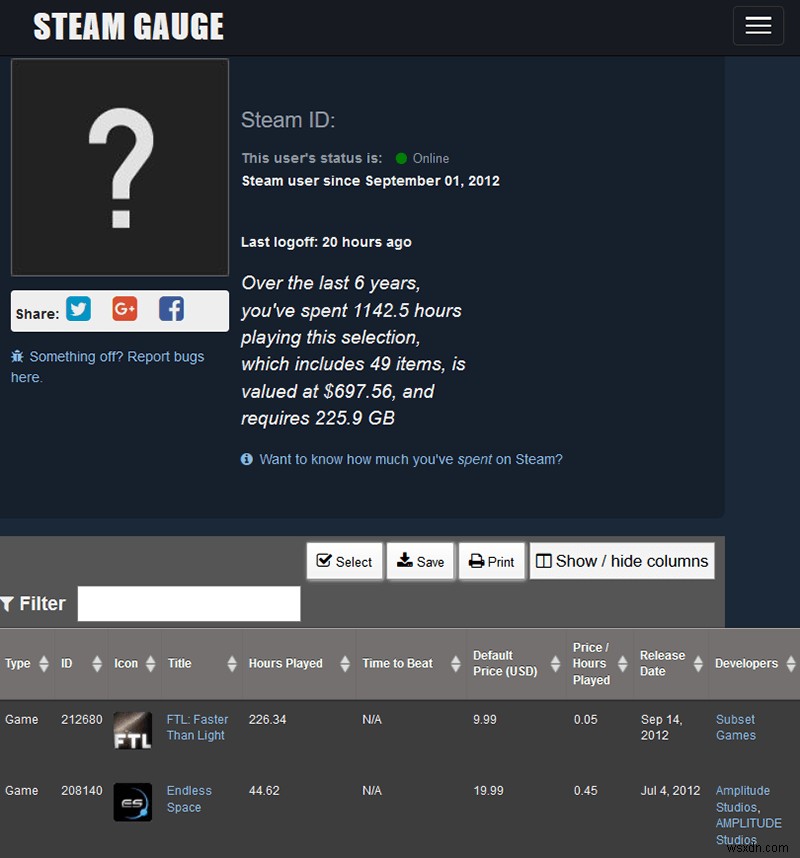Click the funnel icon beside Filter
This screenshot has width=800, height=858.
tap(10, 603)
